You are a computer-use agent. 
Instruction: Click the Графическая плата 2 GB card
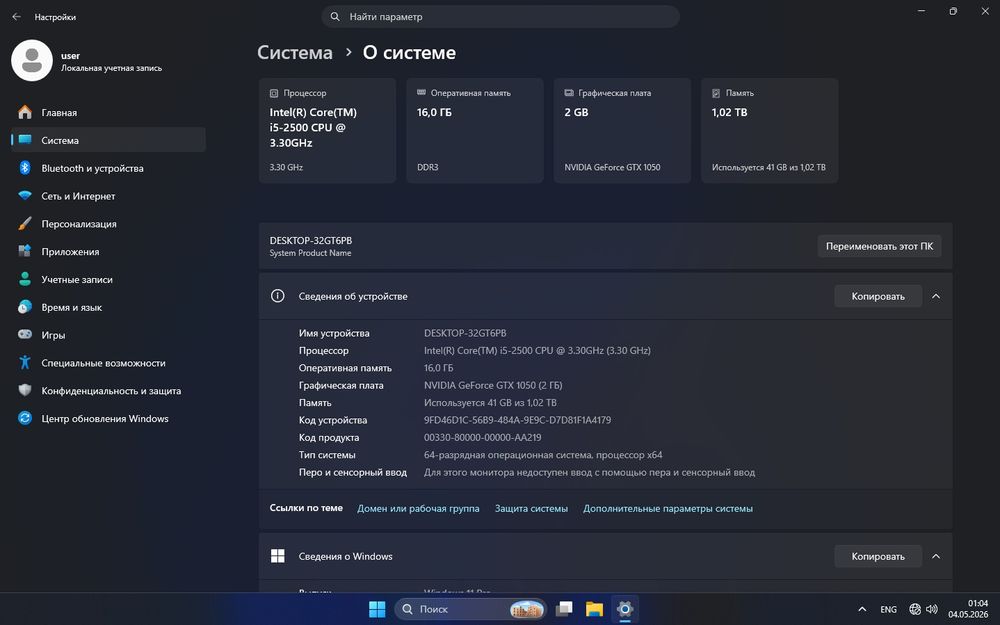coord(622,131)
